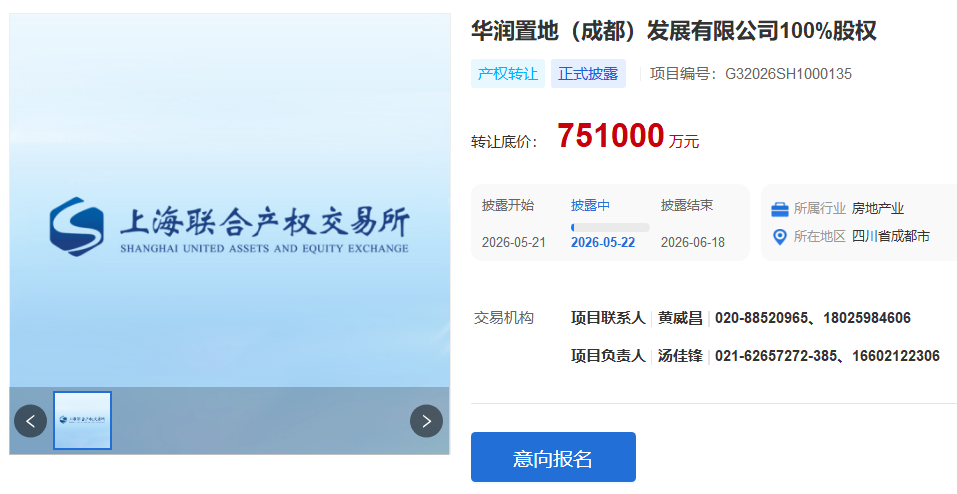Click the 披露结束 date 2026-06-18
The width and height of the screenshot is (957, 494).
692,242
